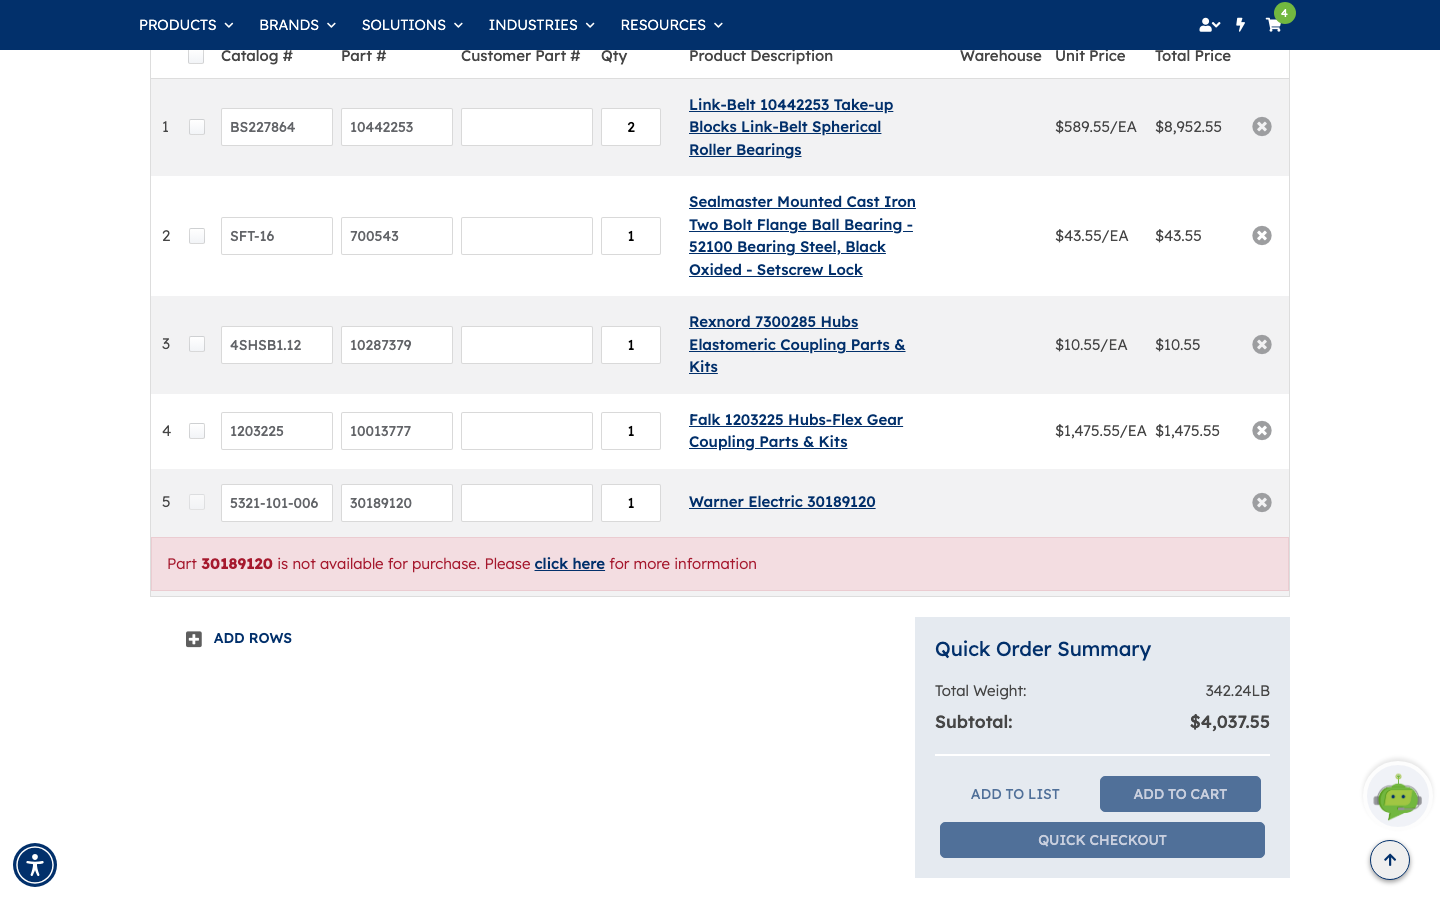1440x900 pixels.
Task: Click the plus icon beside Add Rows
Action: pos(194,639)
